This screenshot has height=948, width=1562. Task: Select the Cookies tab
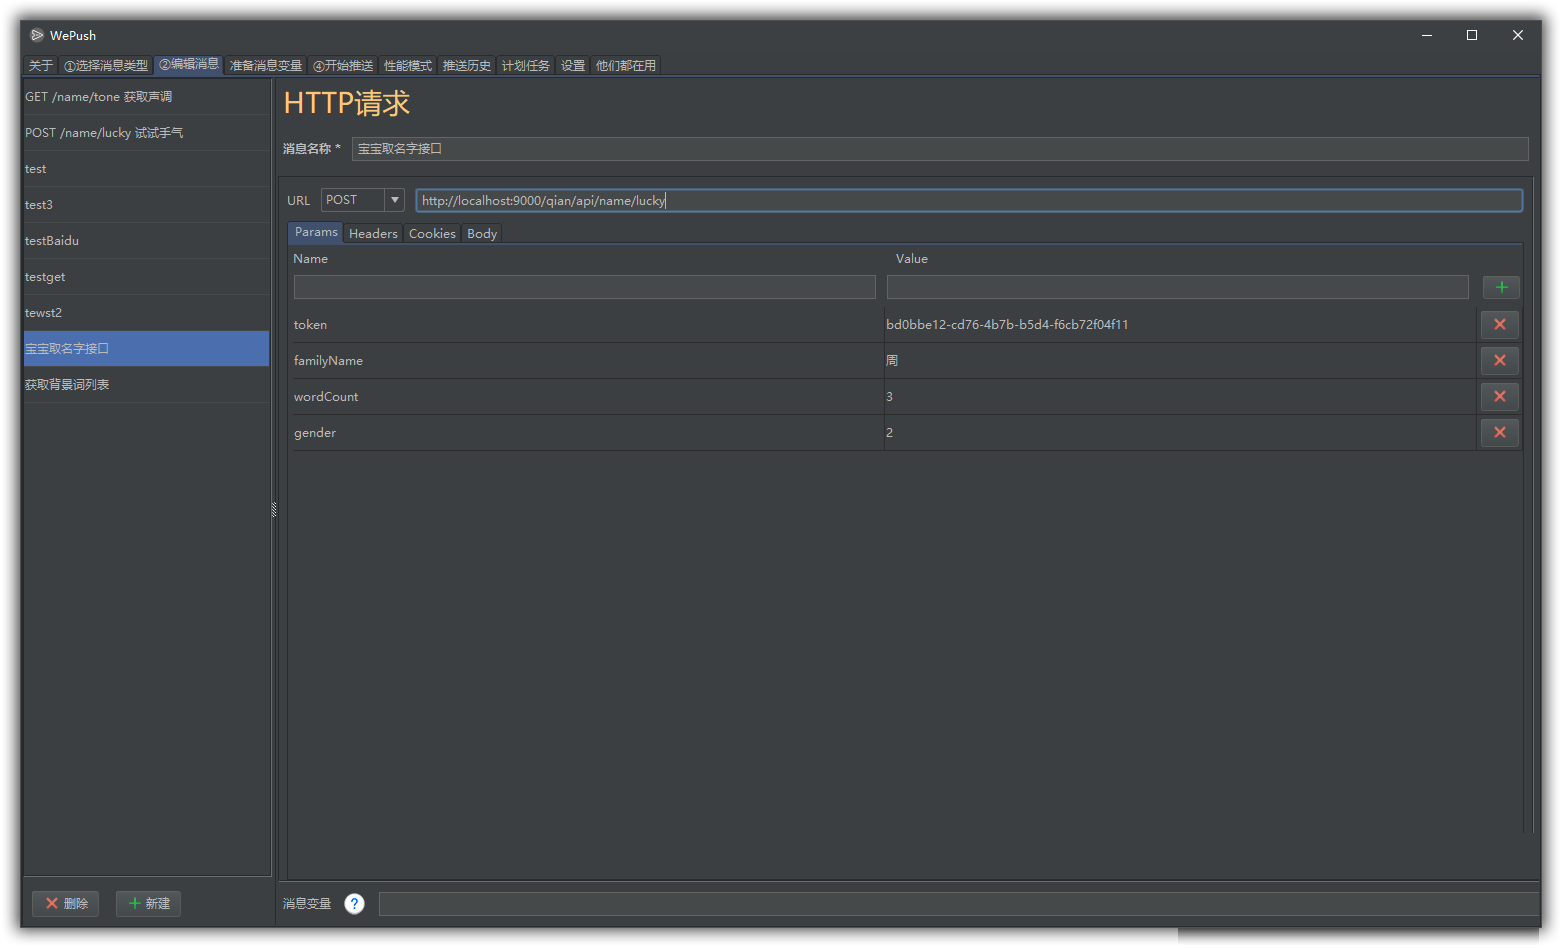[432, 234]
